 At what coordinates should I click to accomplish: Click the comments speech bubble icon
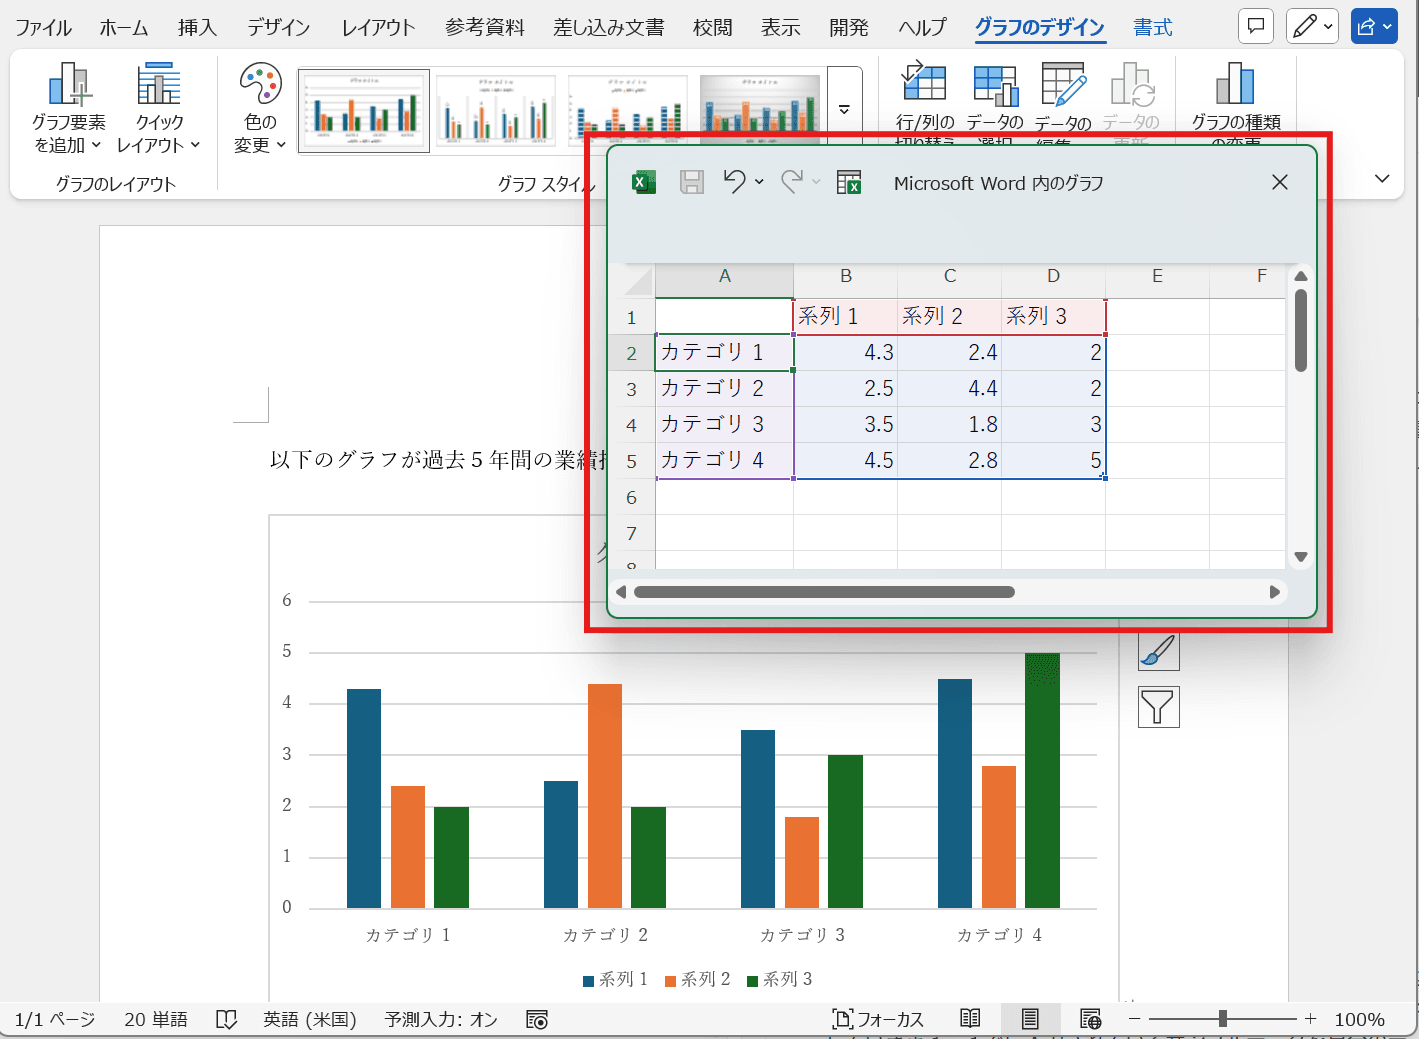(1256, 27)
